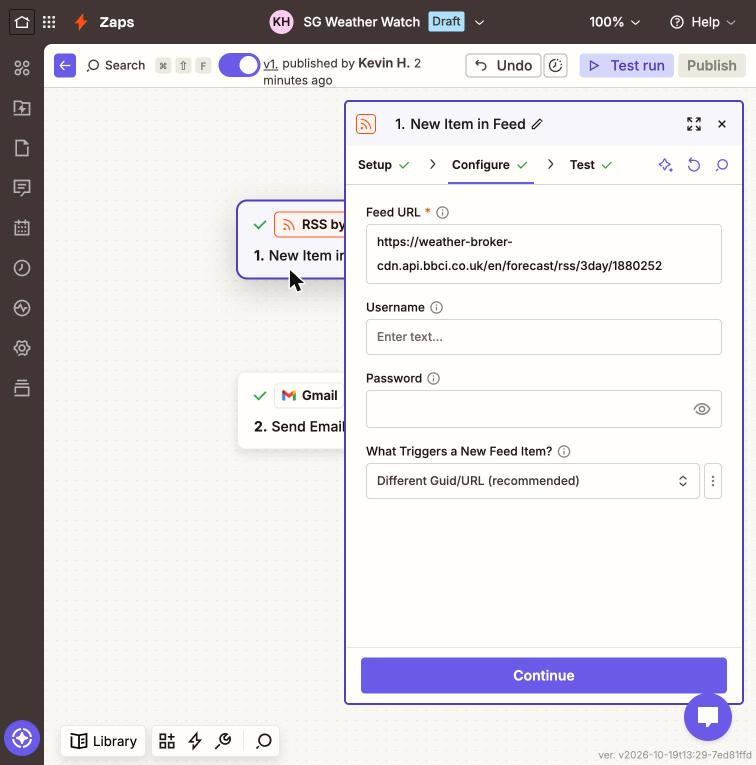This screenshot has height=765, width=756.
Task: Click the Continue button
Action: 544,675
